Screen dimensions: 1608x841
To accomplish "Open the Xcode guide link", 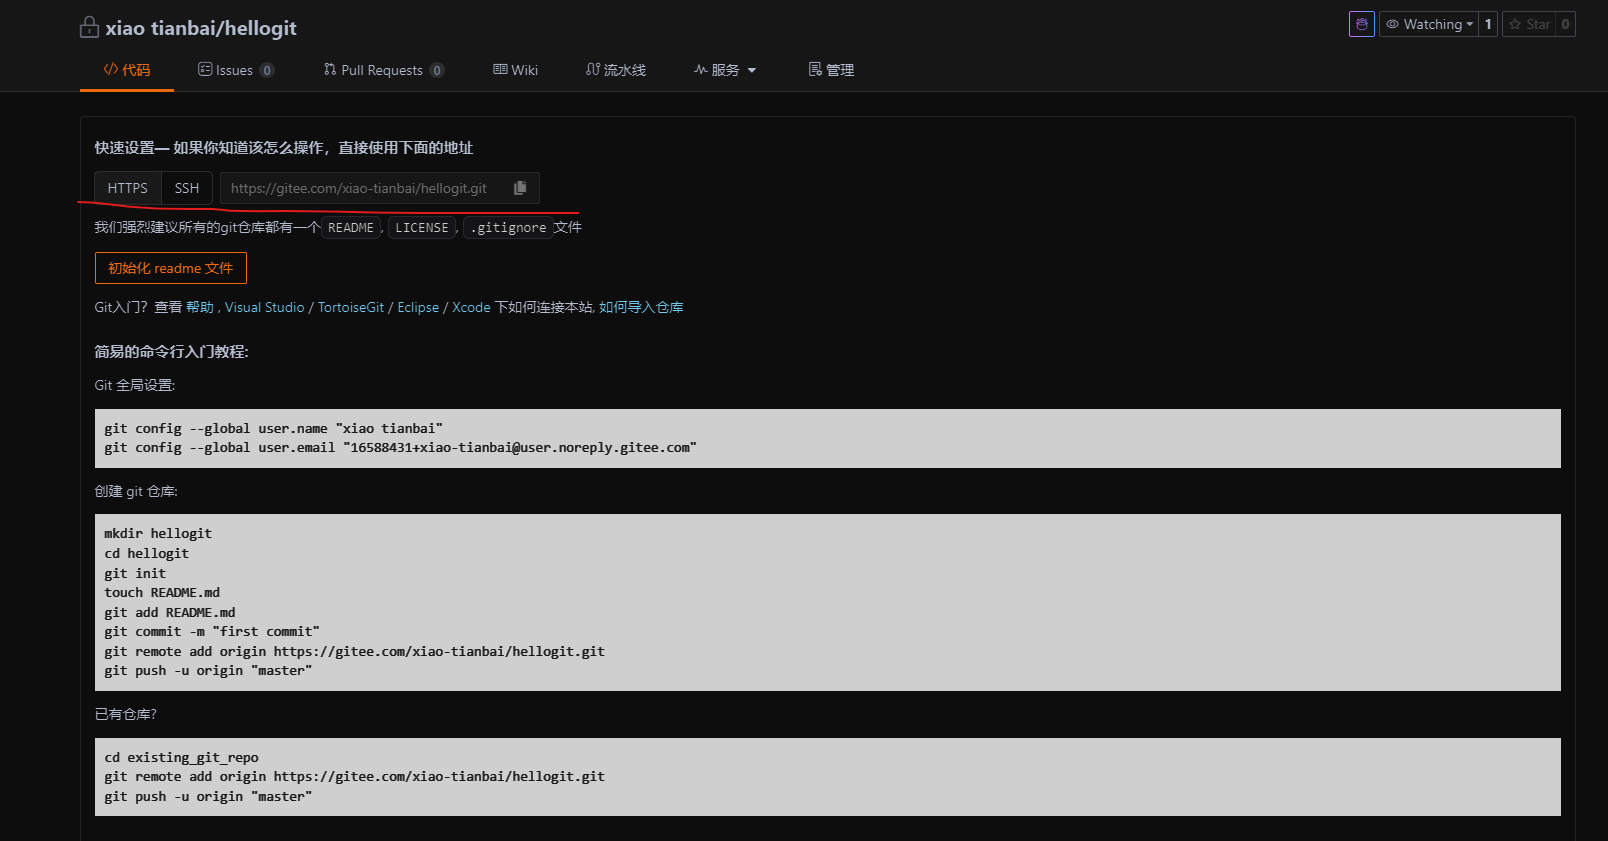I will click(x=471, y=307).
